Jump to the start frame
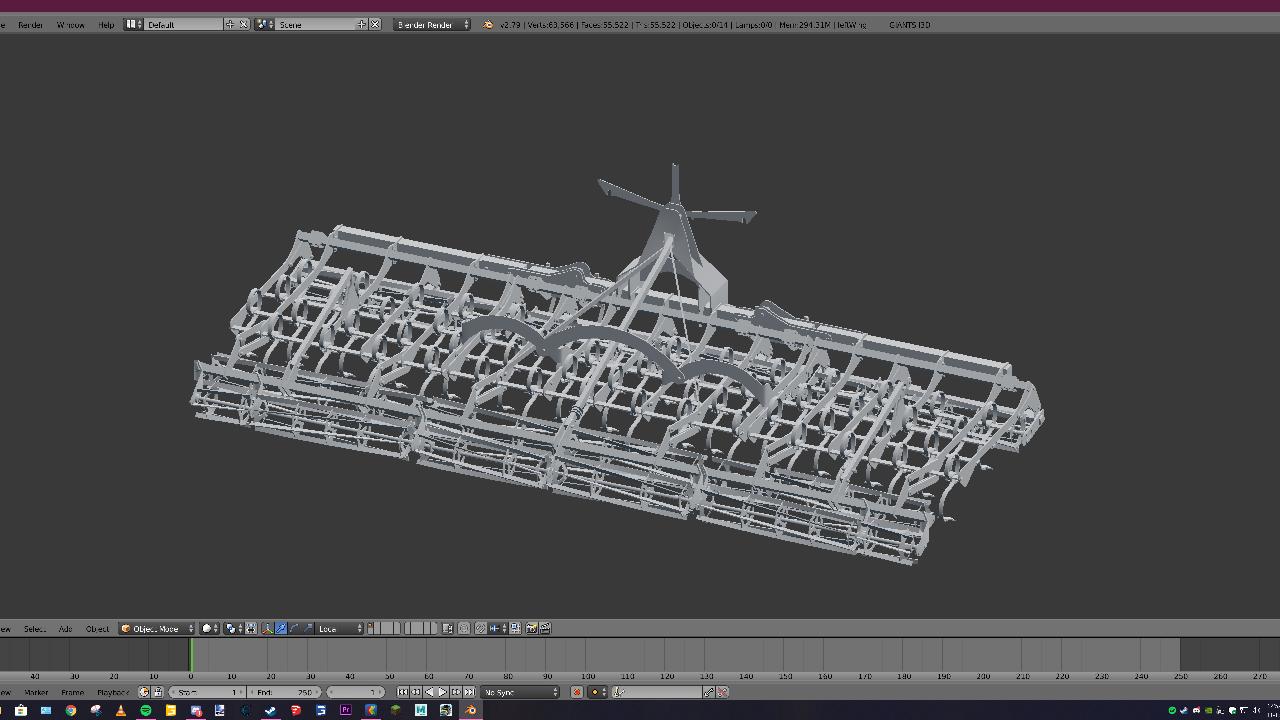 click(x=403, y=692)
